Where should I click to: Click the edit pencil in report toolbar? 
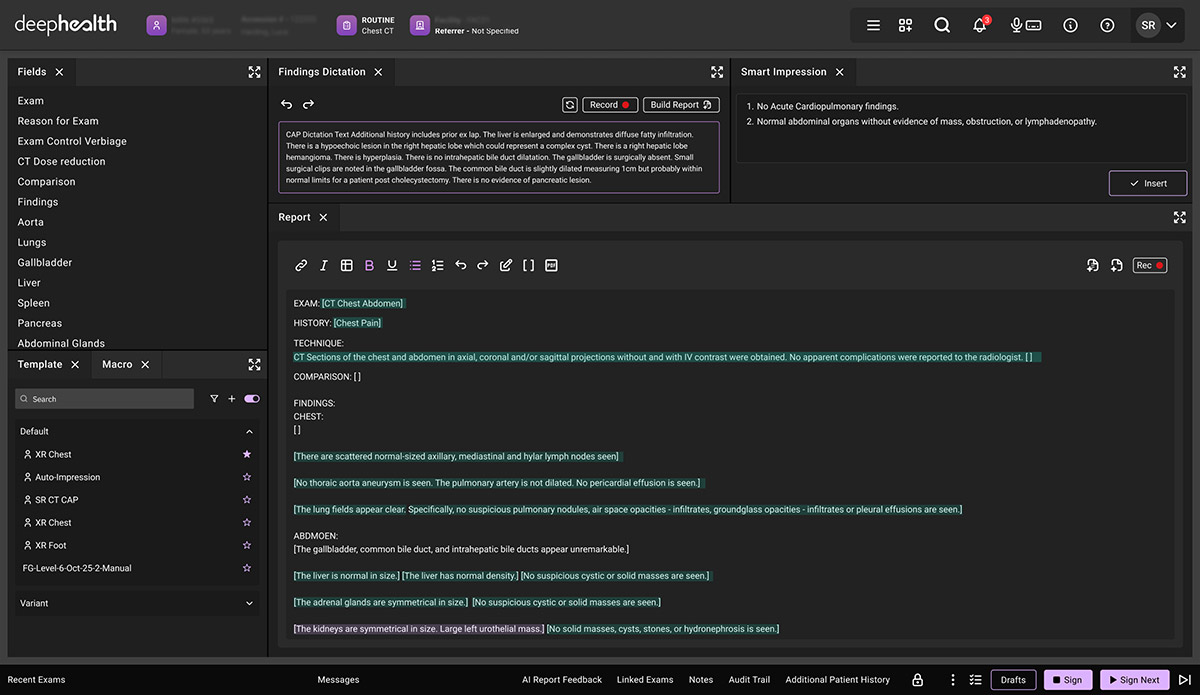[x=506, y=265]
